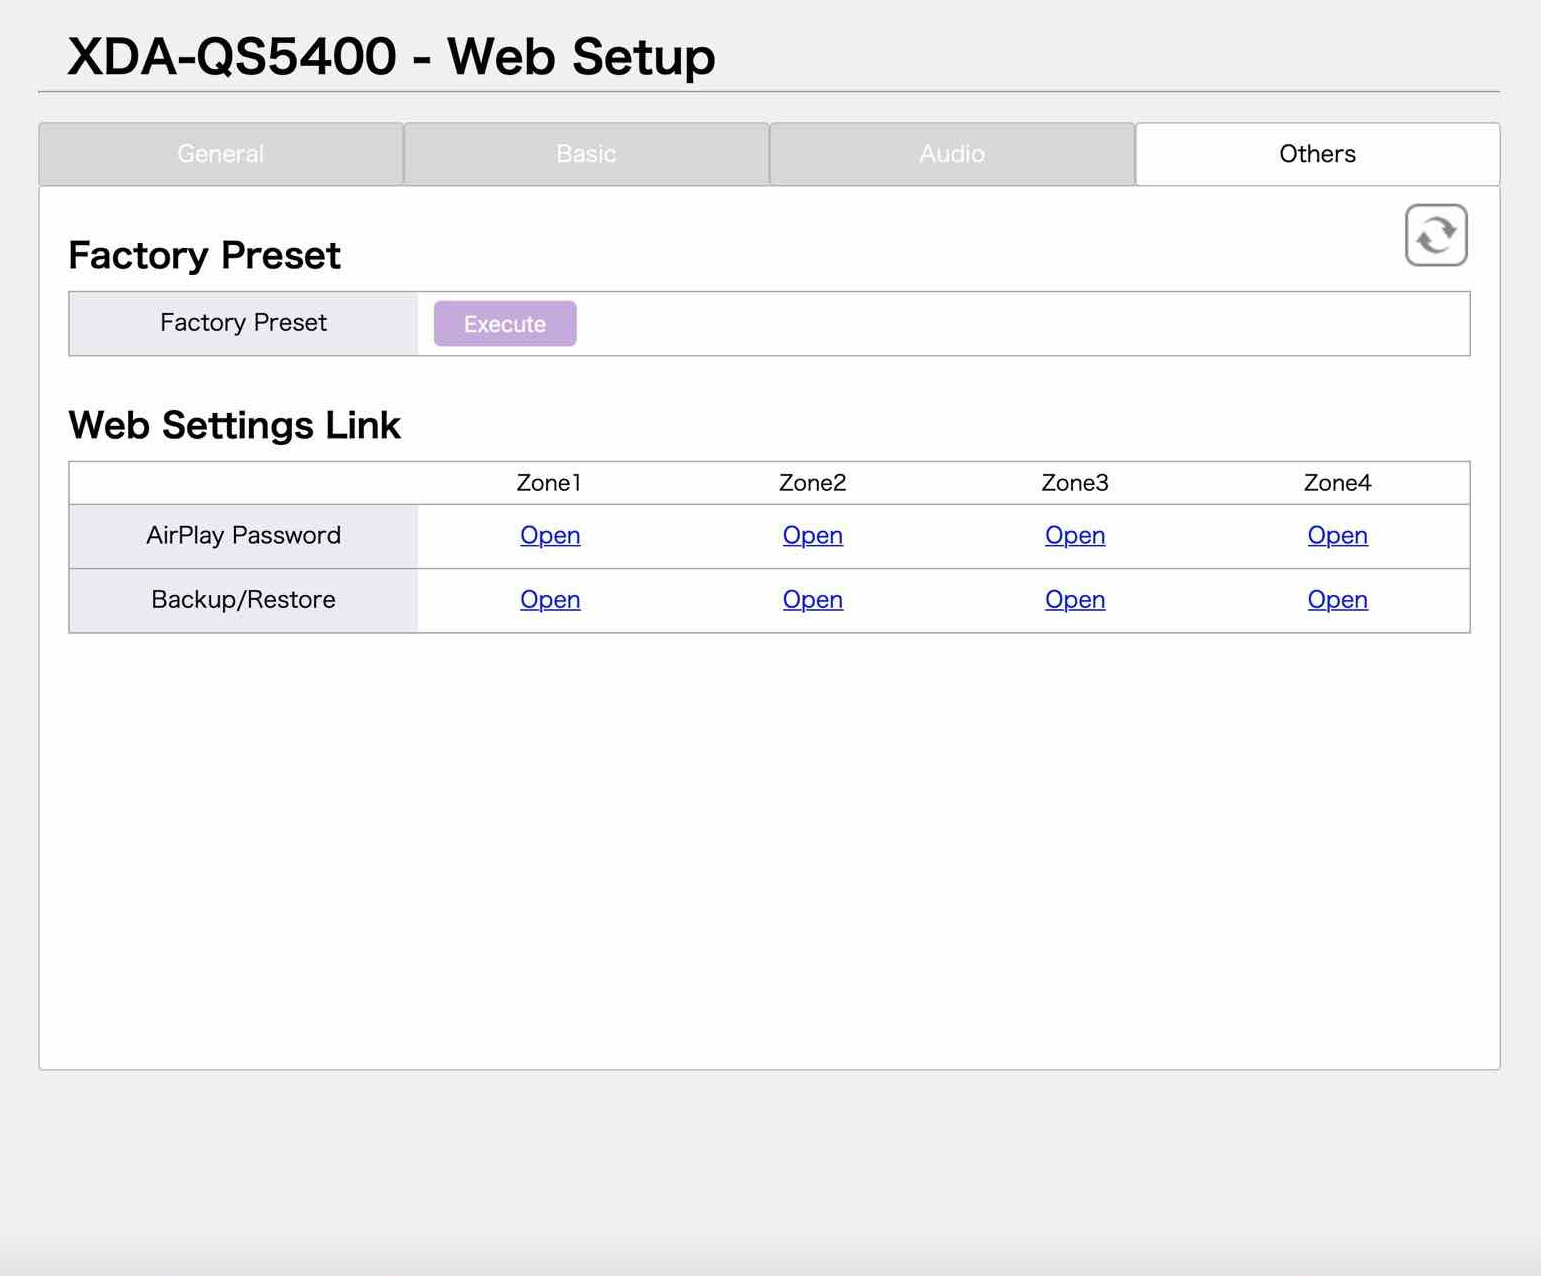
Task: Click the Web Settings Link heading
Action: [234, 425]
